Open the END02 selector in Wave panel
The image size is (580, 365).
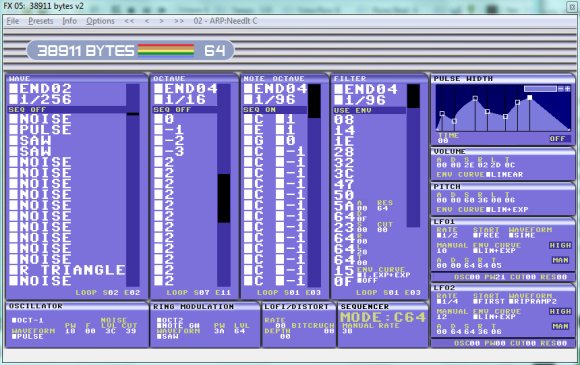coord(41,88)
